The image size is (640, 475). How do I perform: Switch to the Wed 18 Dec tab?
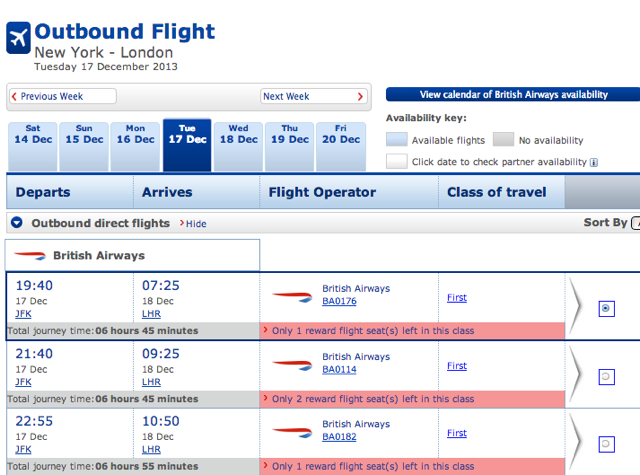point(239,146)
